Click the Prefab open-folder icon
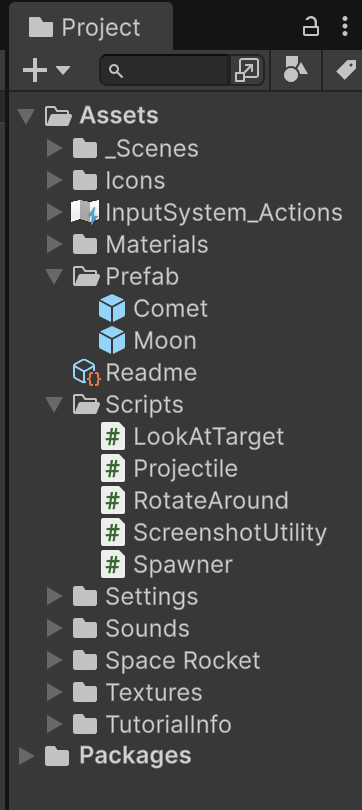 click(86, 276)
